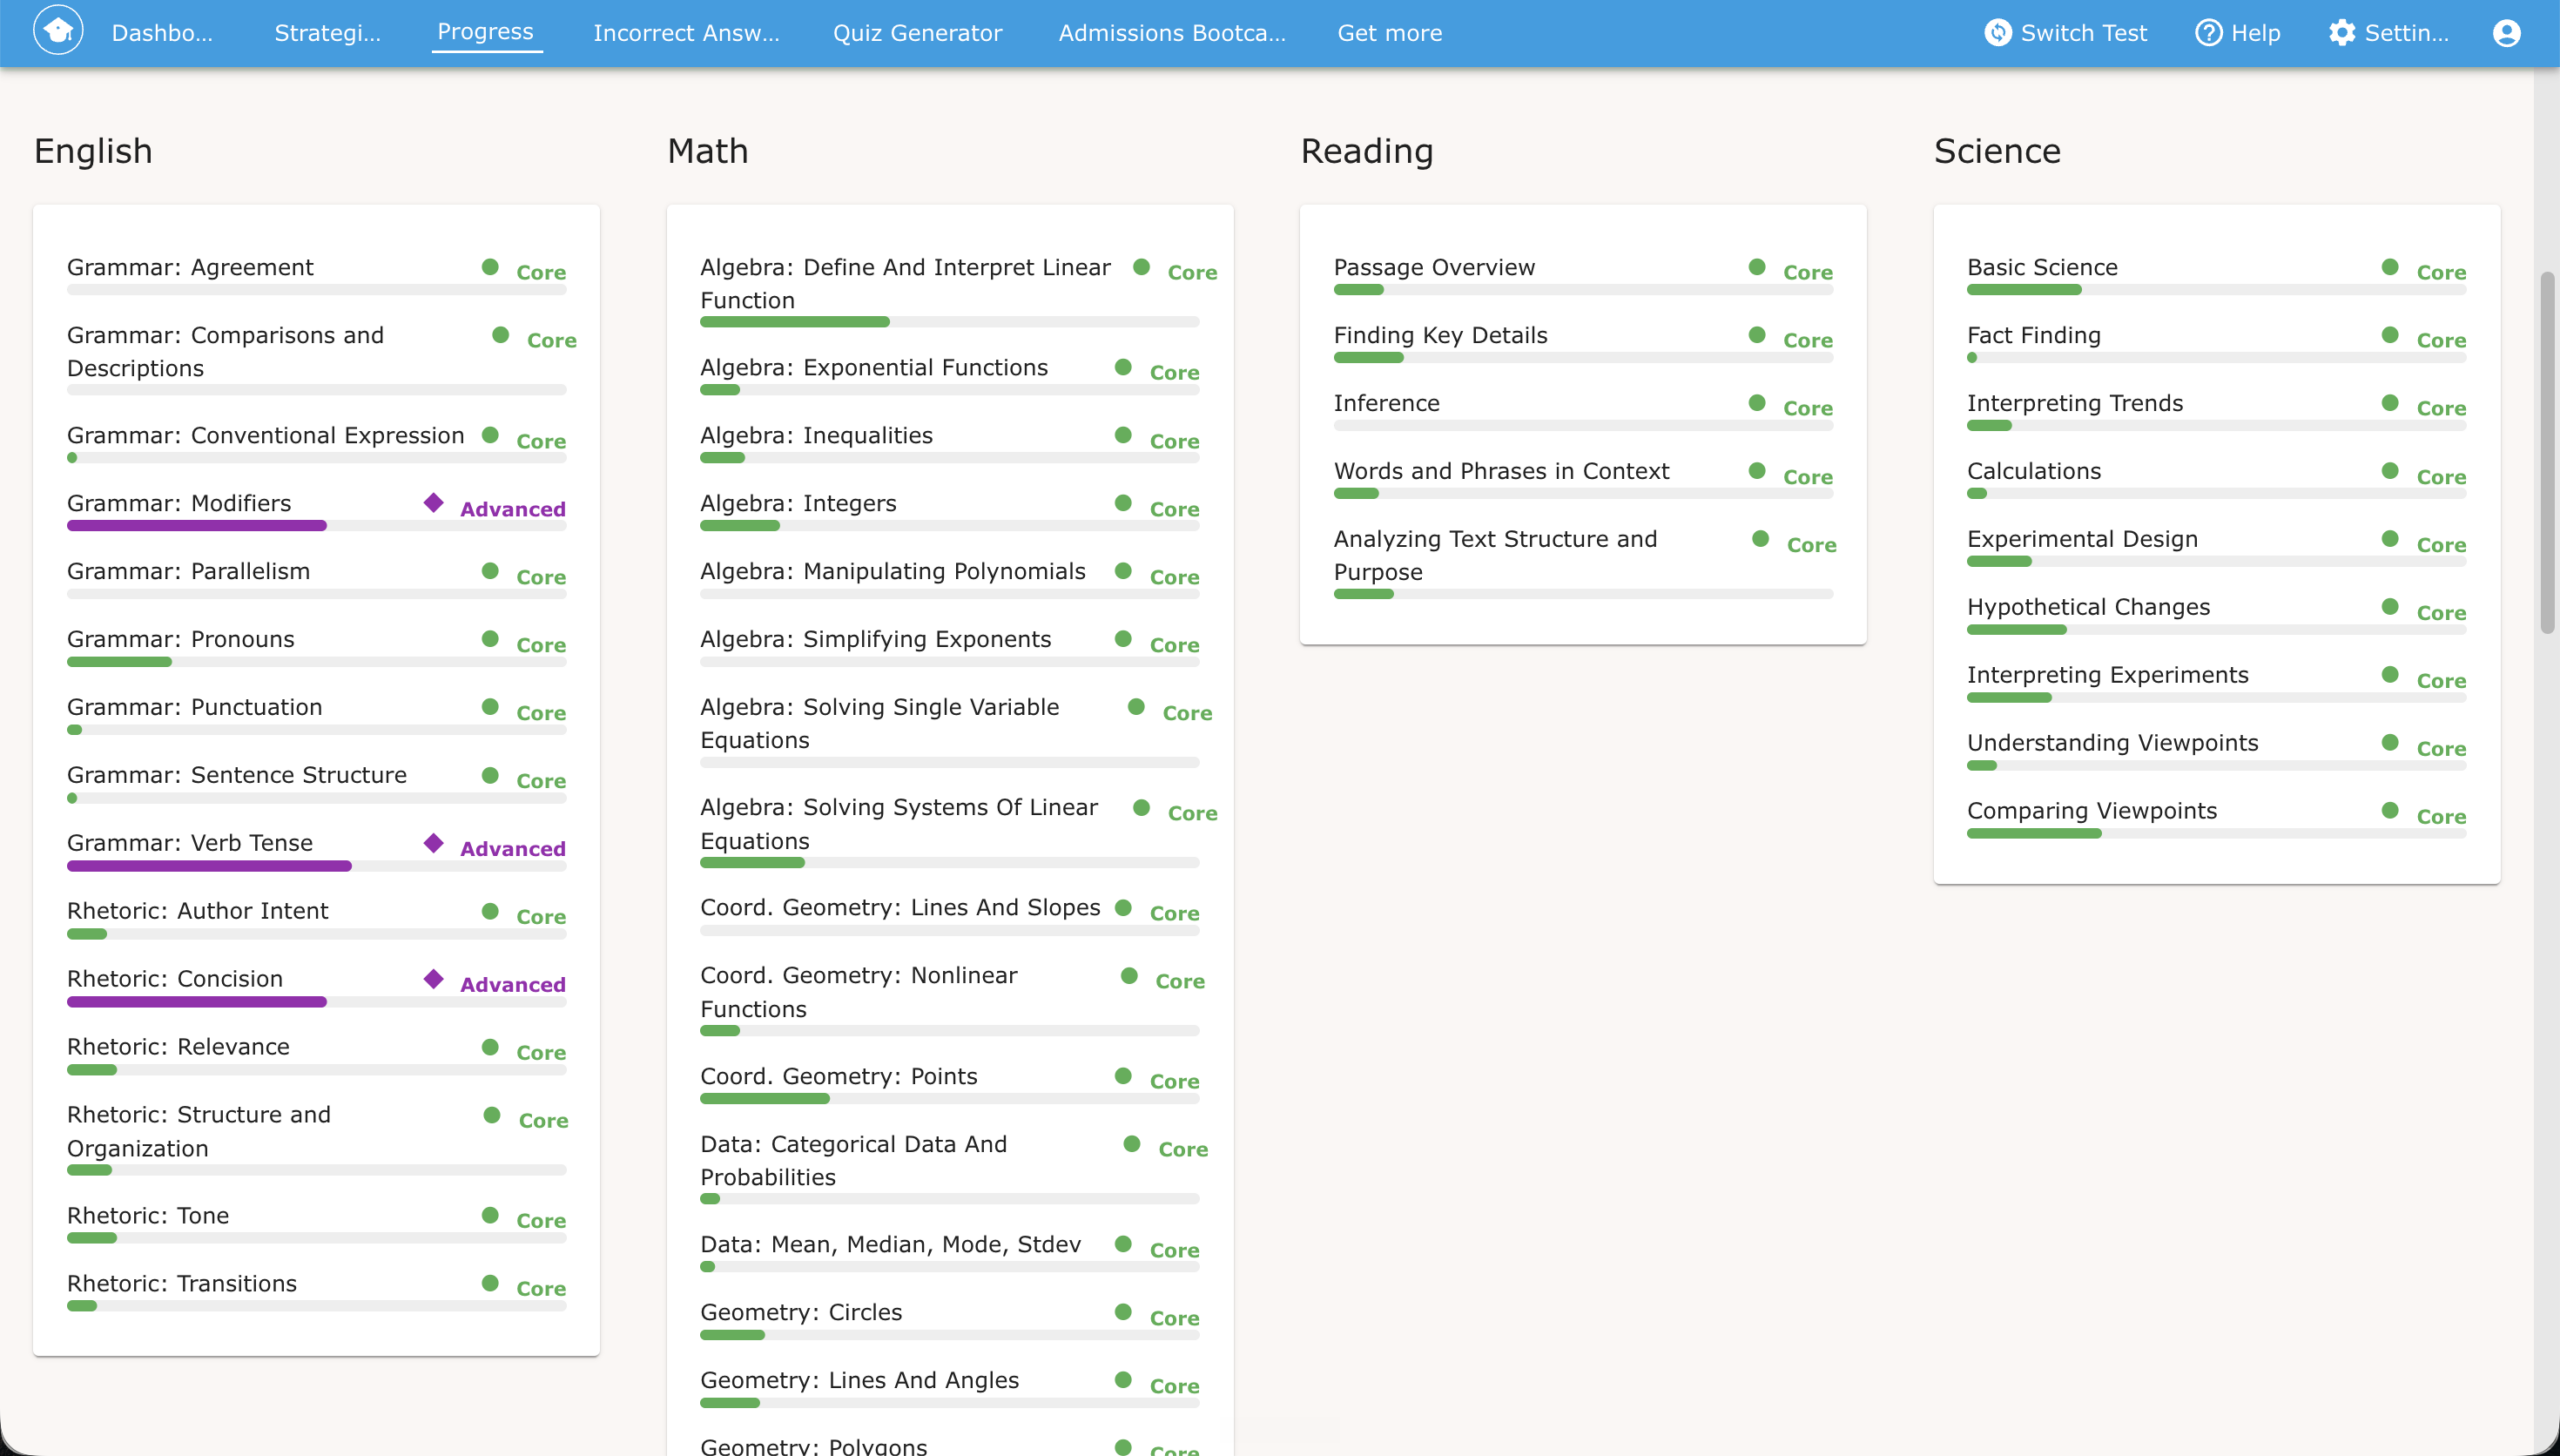Click the Help button label

click(2255, 33)
